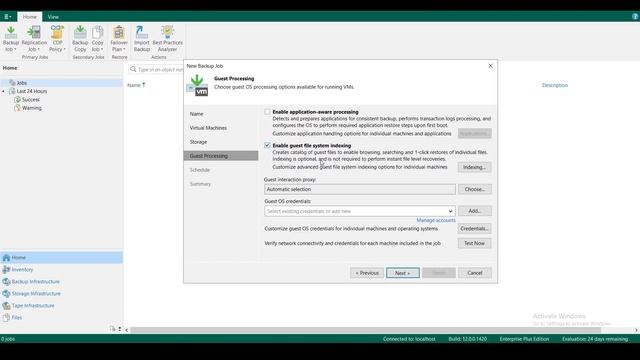Image resolution: width=640 pixels, height=360 pixels.
Task: Click the Import Backup ribbon icon
Action: [142, 33]
